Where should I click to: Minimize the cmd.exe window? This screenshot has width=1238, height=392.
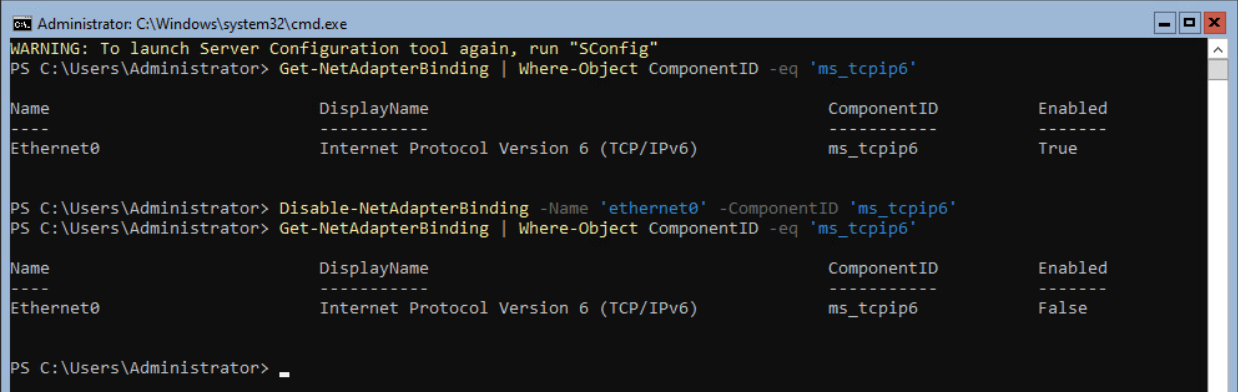click(1165, 22)
